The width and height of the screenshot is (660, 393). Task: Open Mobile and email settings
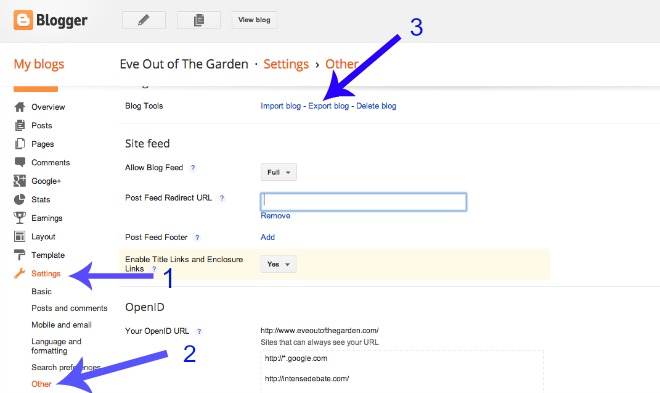pyautogui.click(x=61, y=325)
